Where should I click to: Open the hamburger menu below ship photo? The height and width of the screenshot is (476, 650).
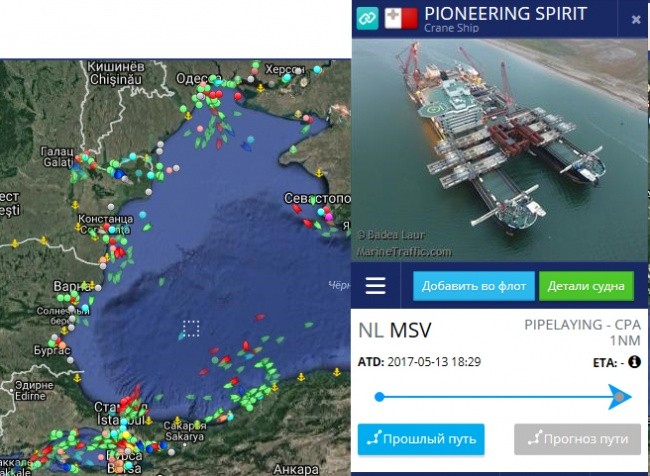(376, 286)
